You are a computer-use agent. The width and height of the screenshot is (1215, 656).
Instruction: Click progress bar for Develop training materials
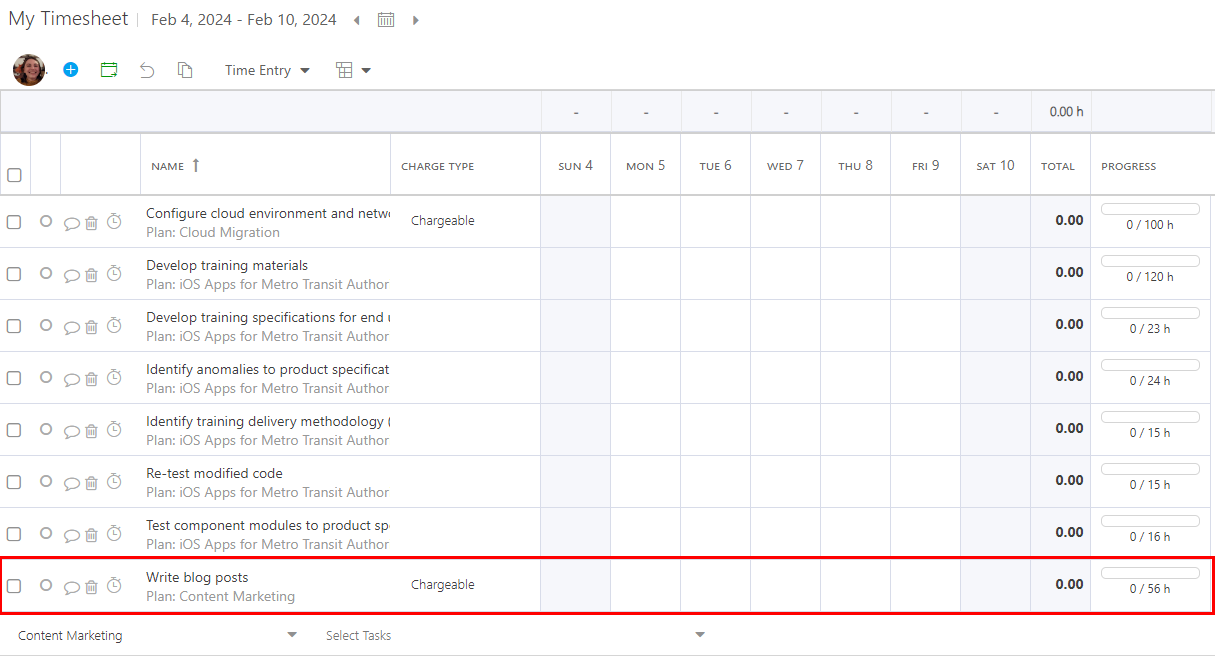click(x=1150, y=261)
